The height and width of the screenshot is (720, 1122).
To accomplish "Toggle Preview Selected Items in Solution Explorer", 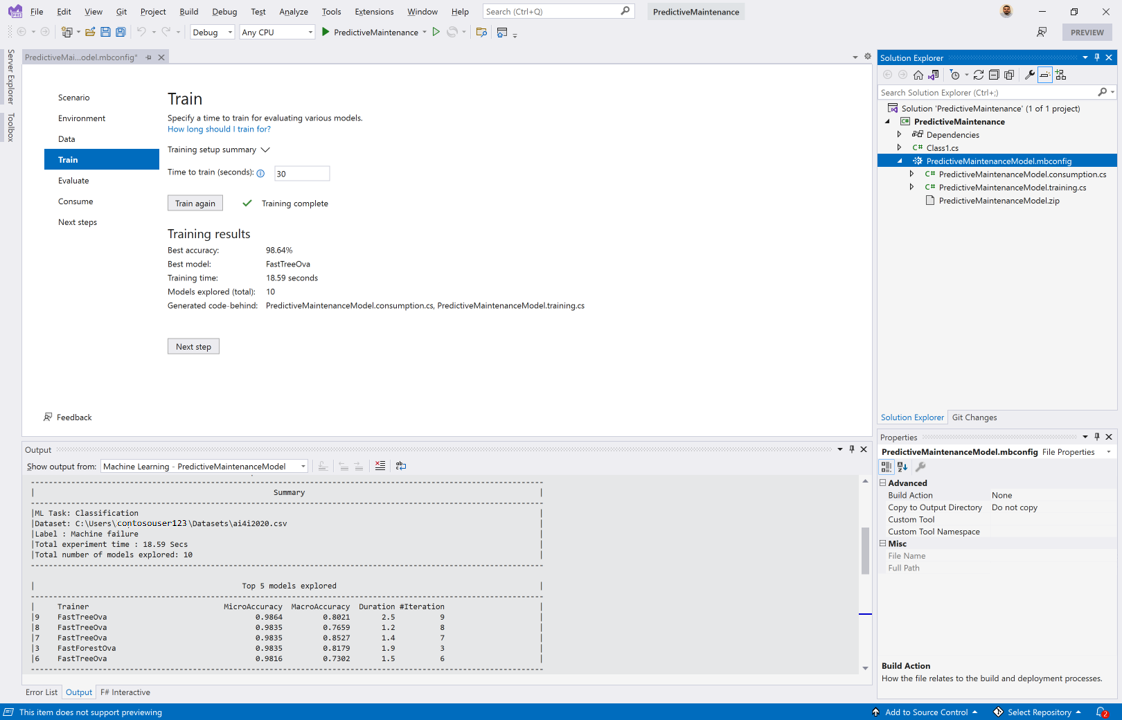I will (x=1044, y=75).
